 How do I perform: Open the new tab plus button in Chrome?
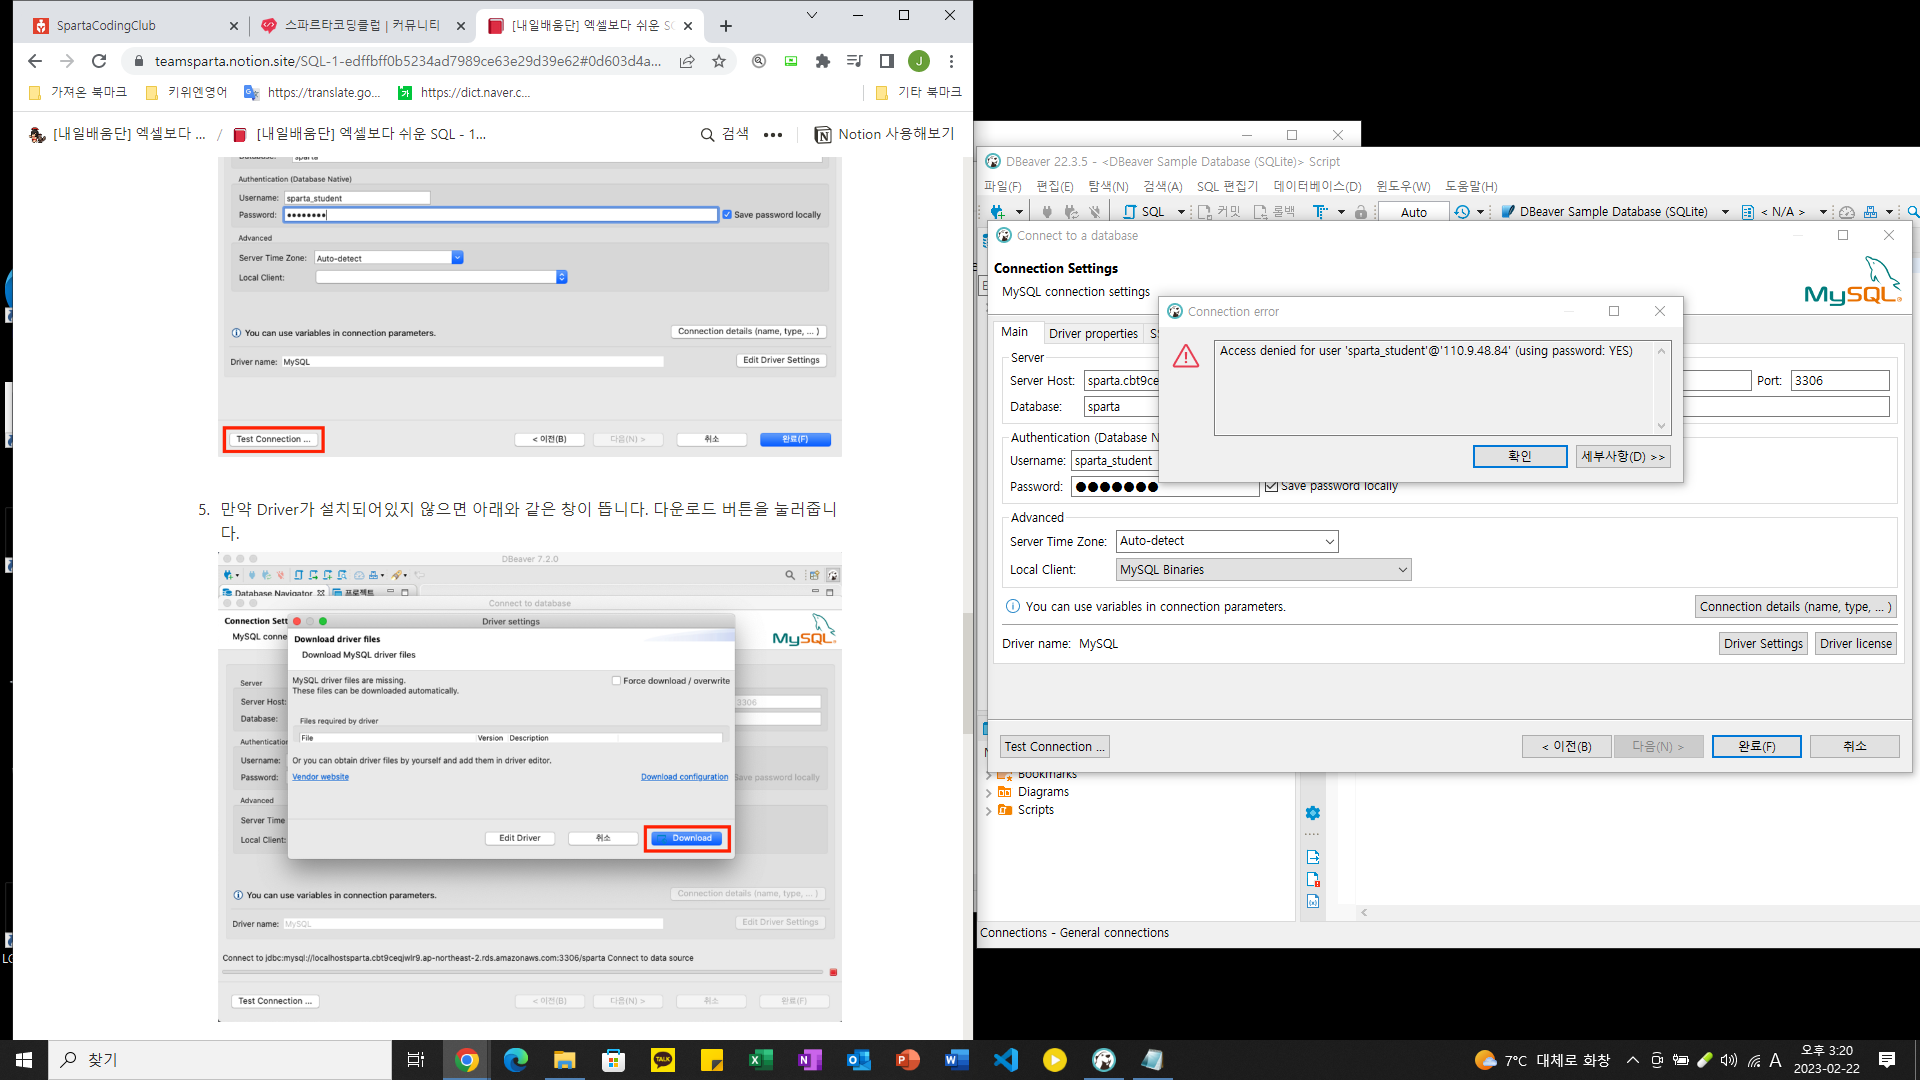tap(726, 26)
